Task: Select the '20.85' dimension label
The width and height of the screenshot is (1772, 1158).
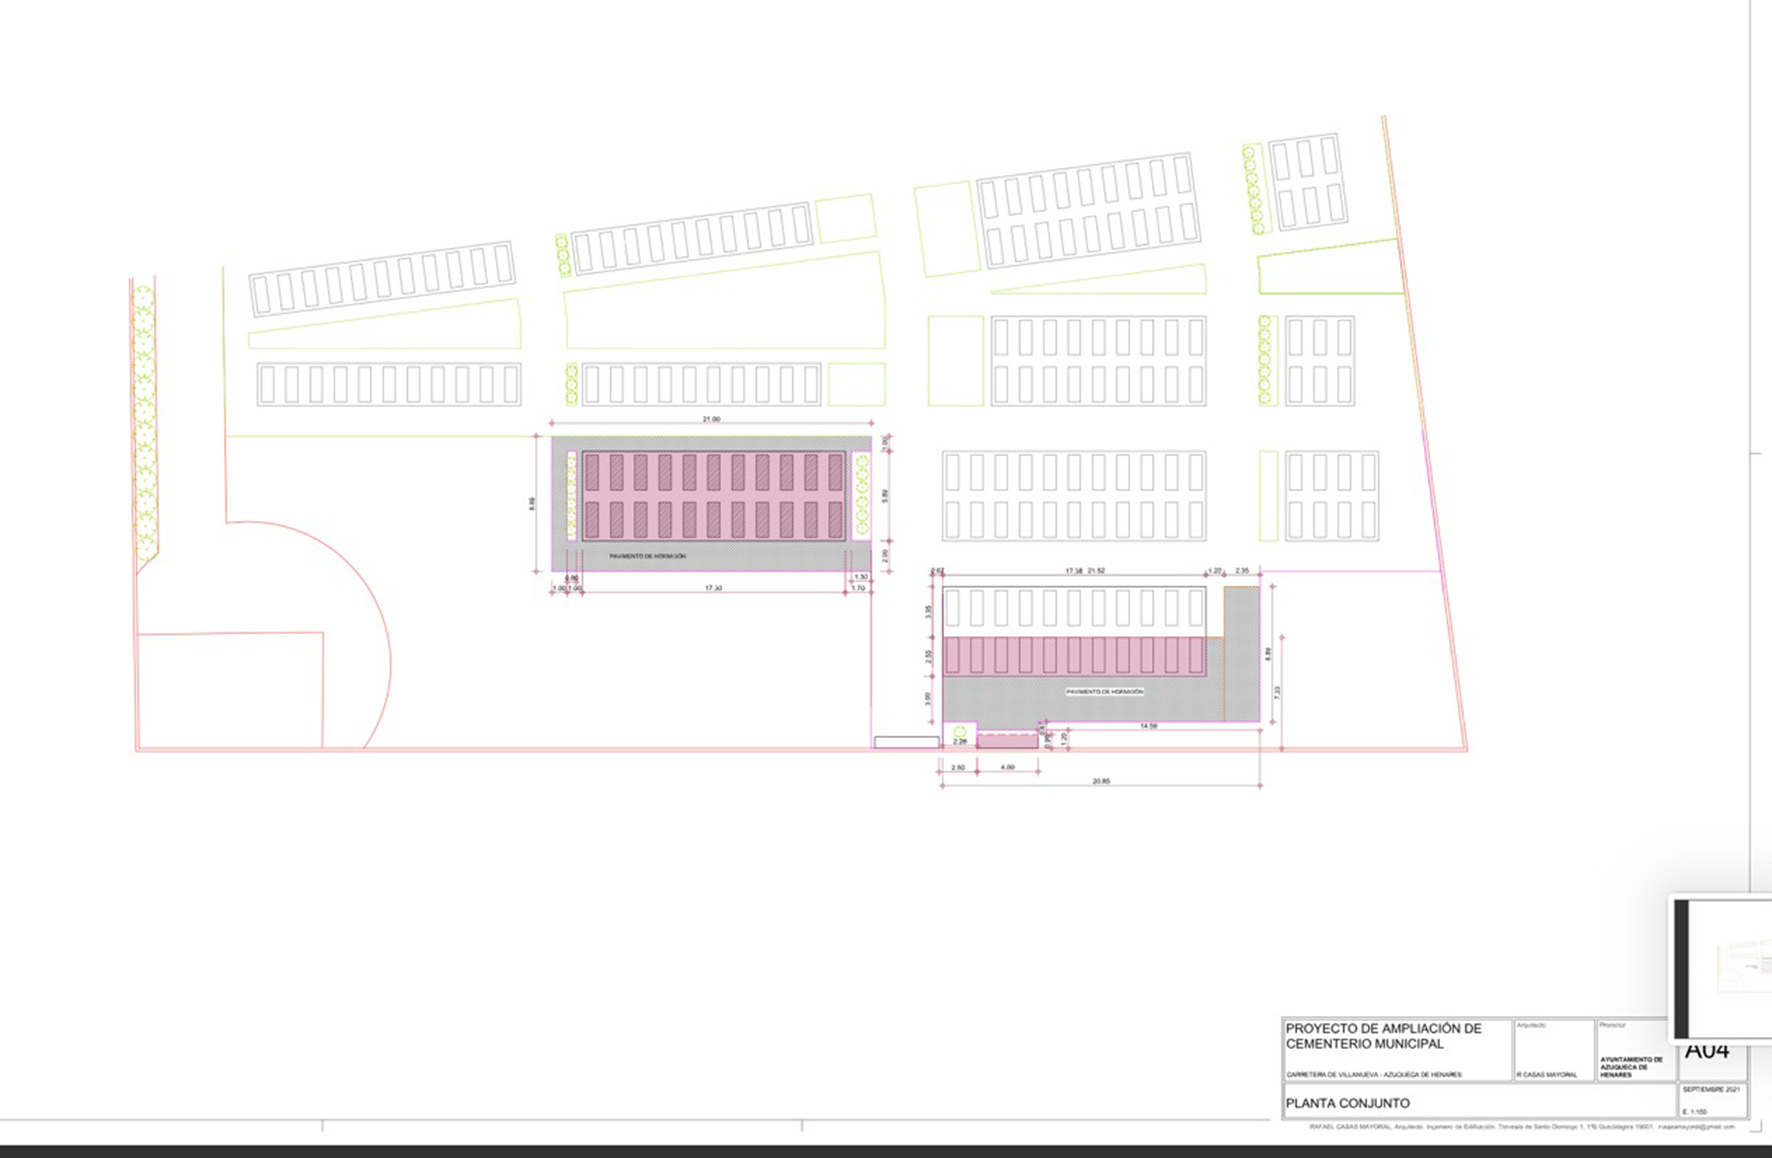Action: click(1101, 781)
